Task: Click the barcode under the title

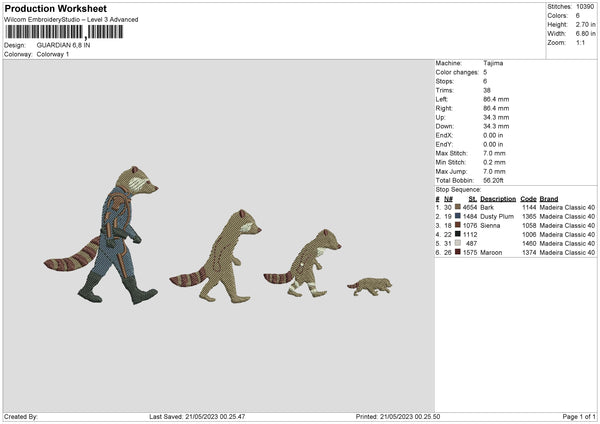Action: pos(64,32)
